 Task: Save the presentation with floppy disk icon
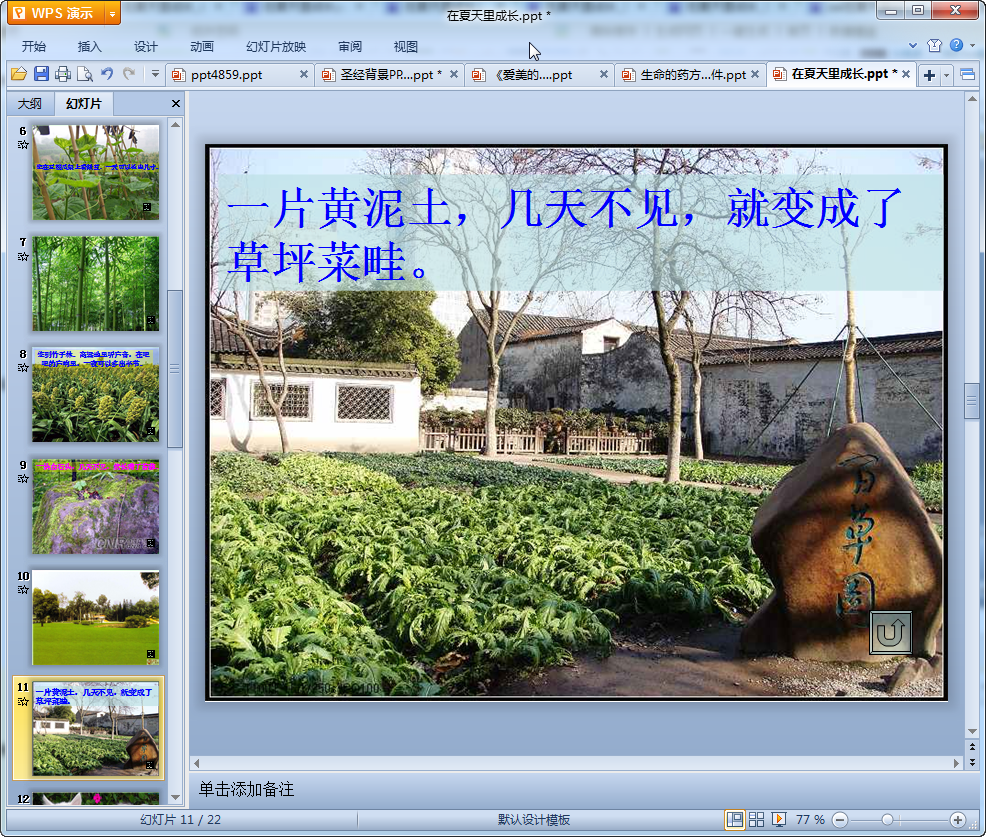tap(42, 74)
